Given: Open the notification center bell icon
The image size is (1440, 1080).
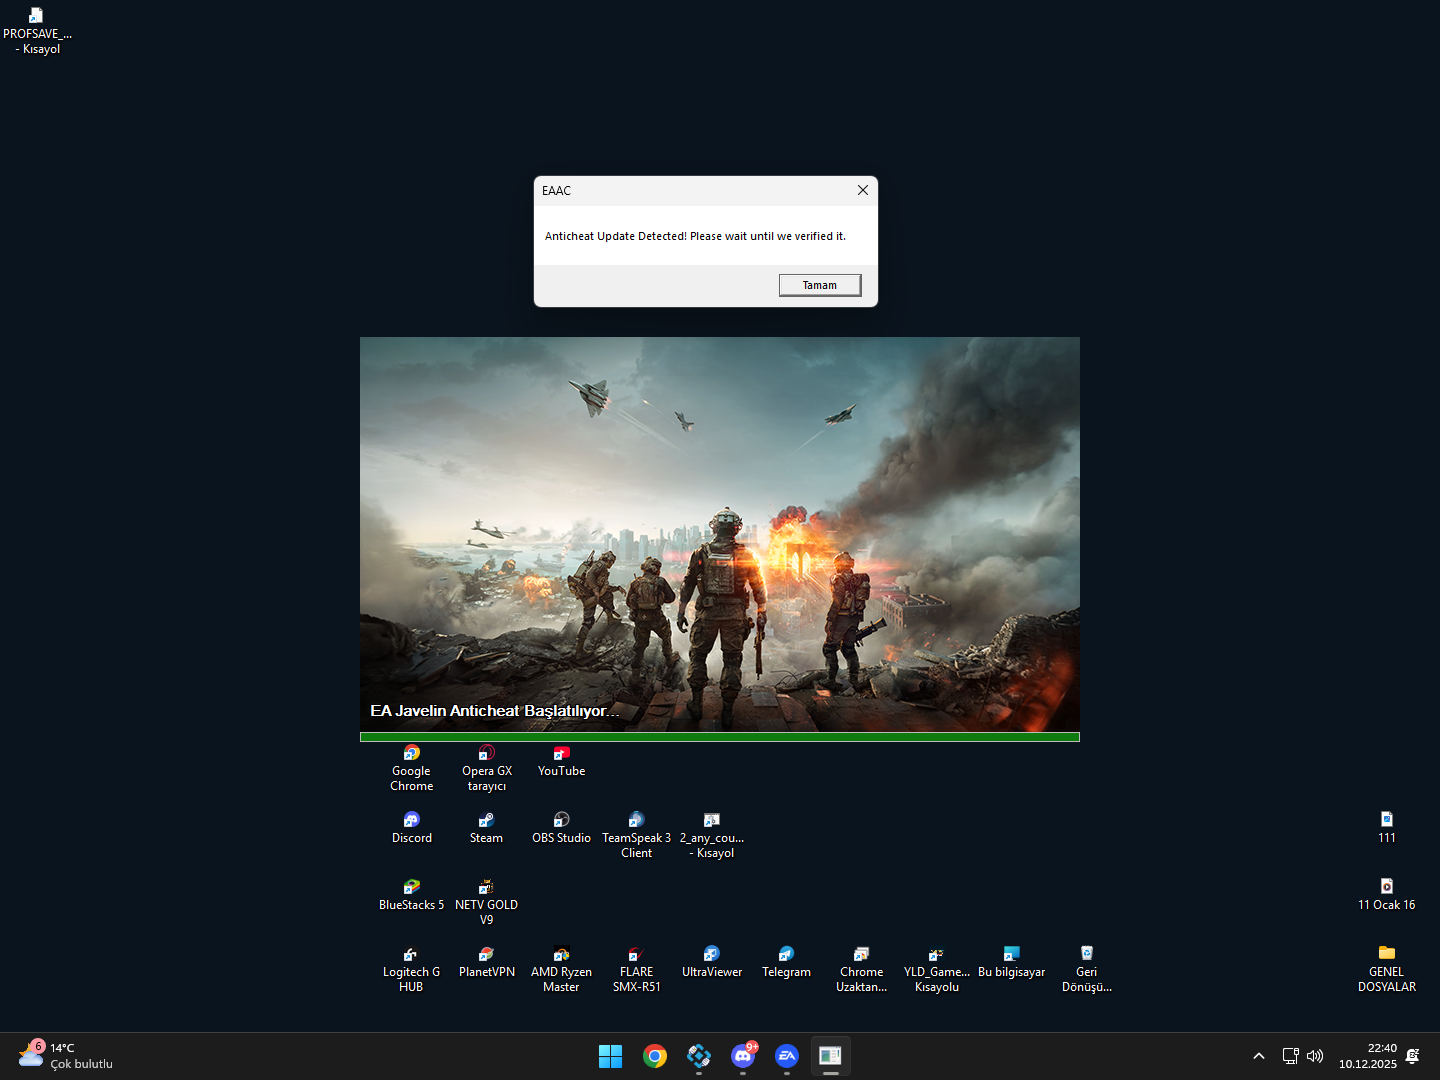Looking at the screenshot, I should pos(1413,1056).
